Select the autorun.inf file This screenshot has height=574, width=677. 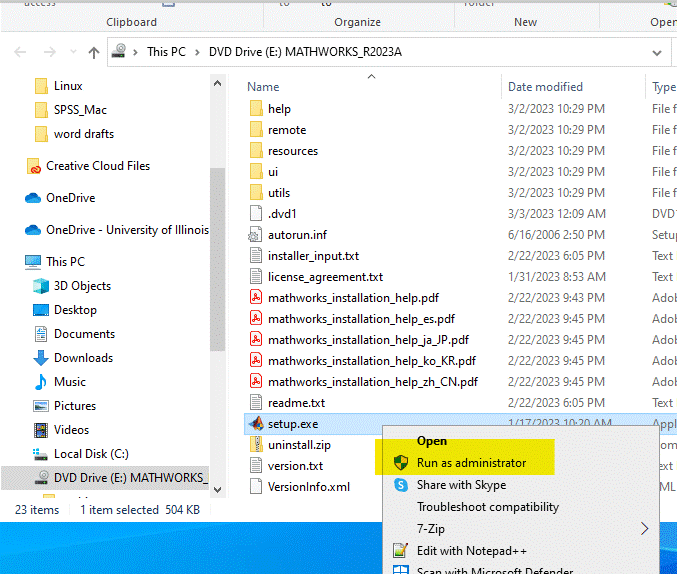coord(288,235)
